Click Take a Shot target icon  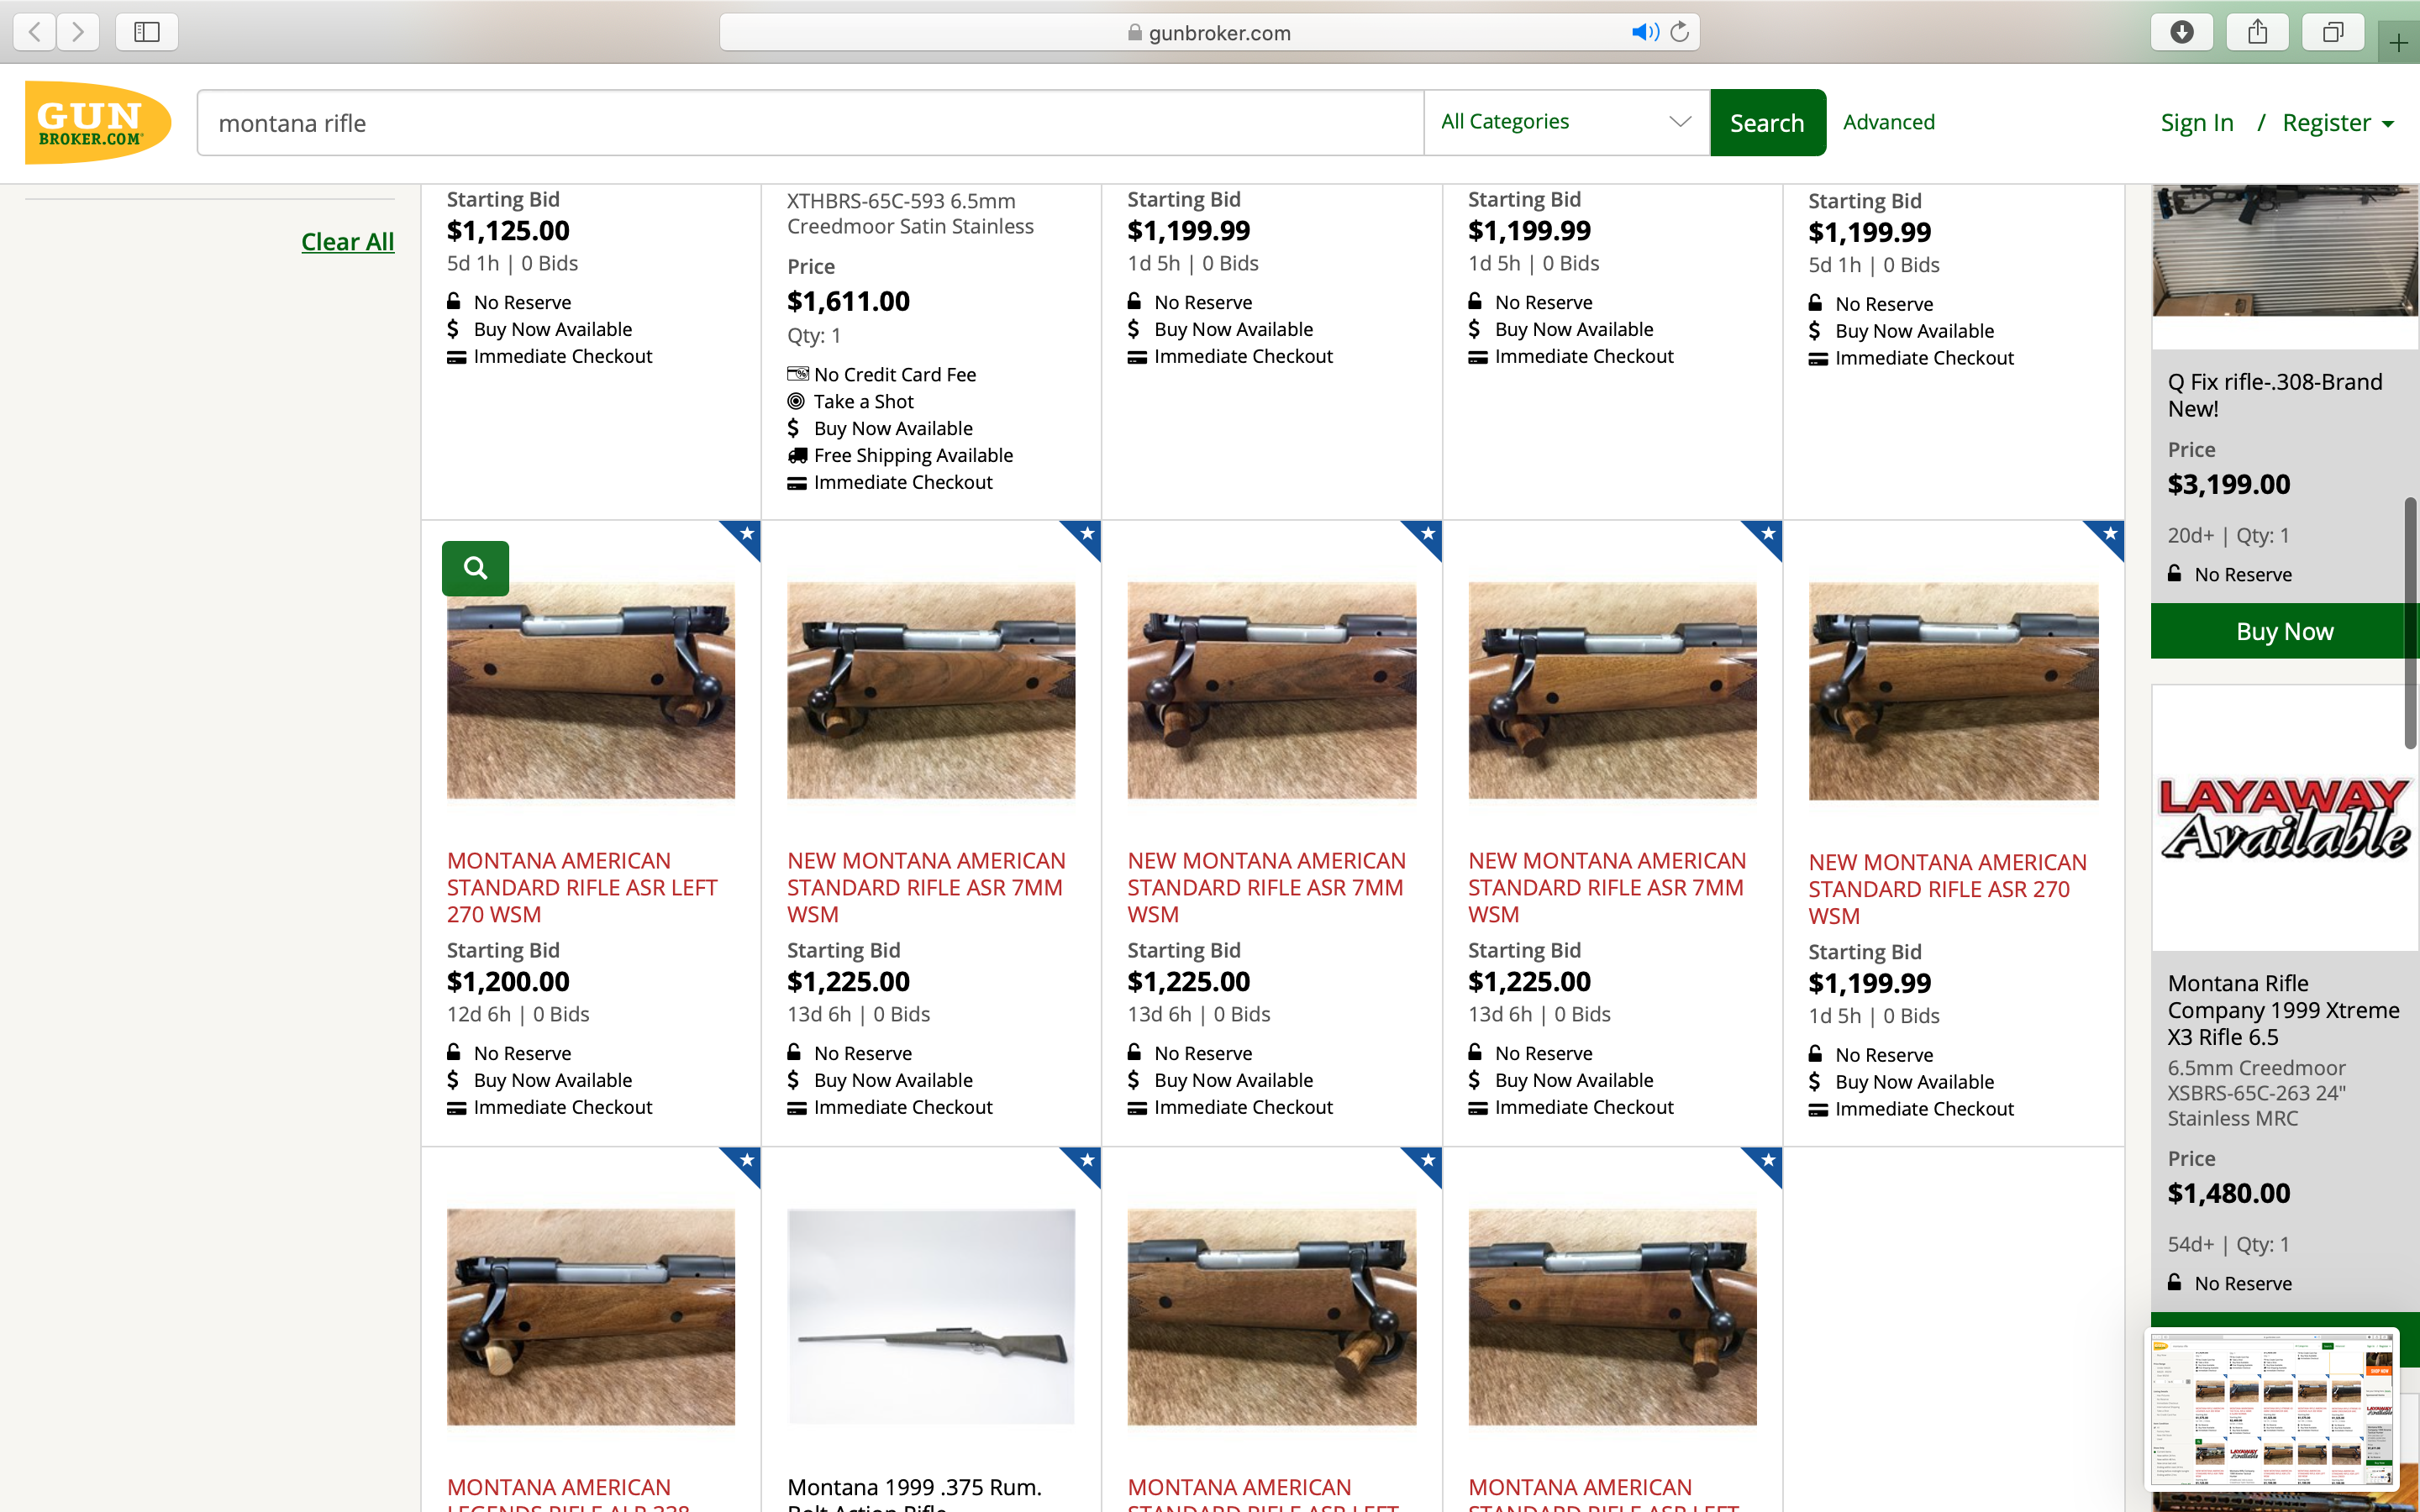(796, 401)
